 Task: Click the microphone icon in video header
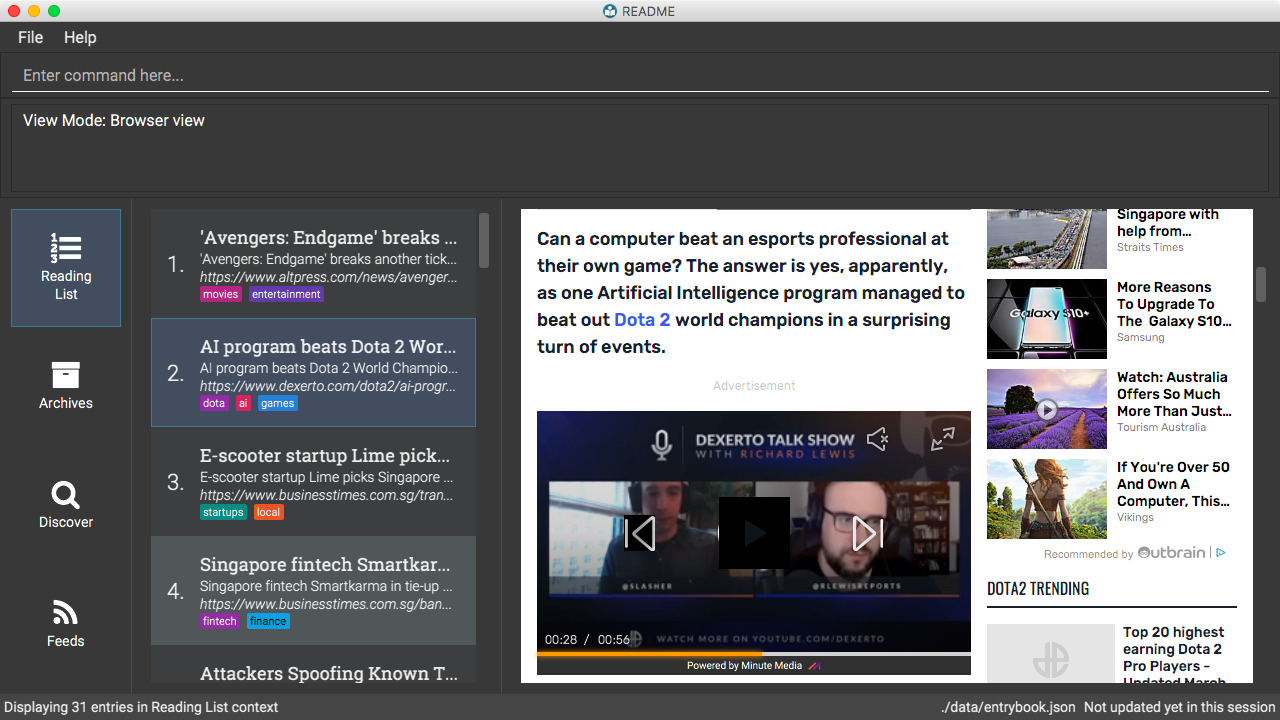point(661,445)
